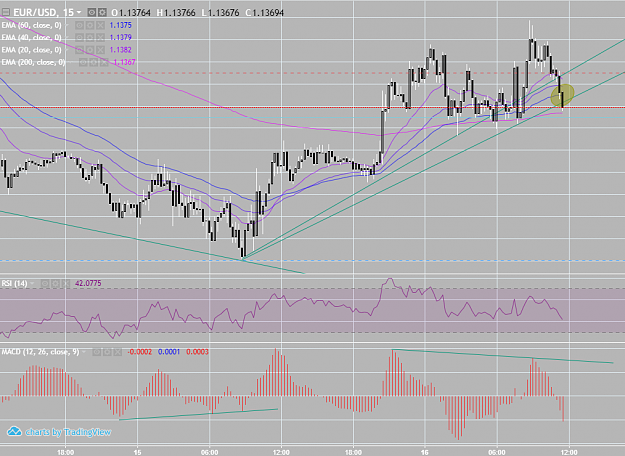Viewport: 625px width, 456px height.
Task: Click the EMA 20 value 1.1382
Action: click(120, 50)
